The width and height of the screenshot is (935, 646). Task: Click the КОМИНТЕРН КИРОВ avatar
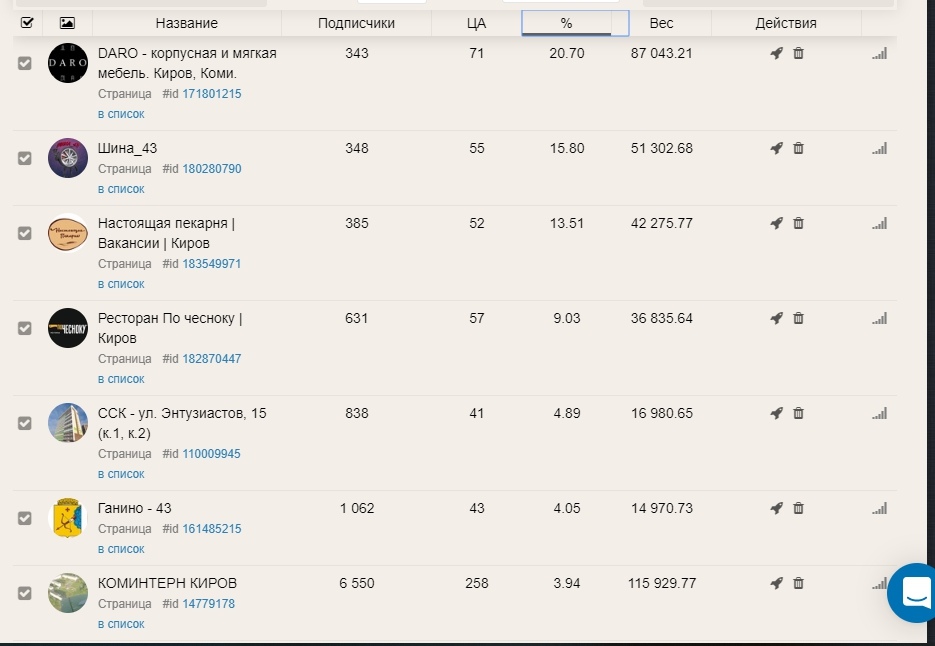tap(68, 592)
